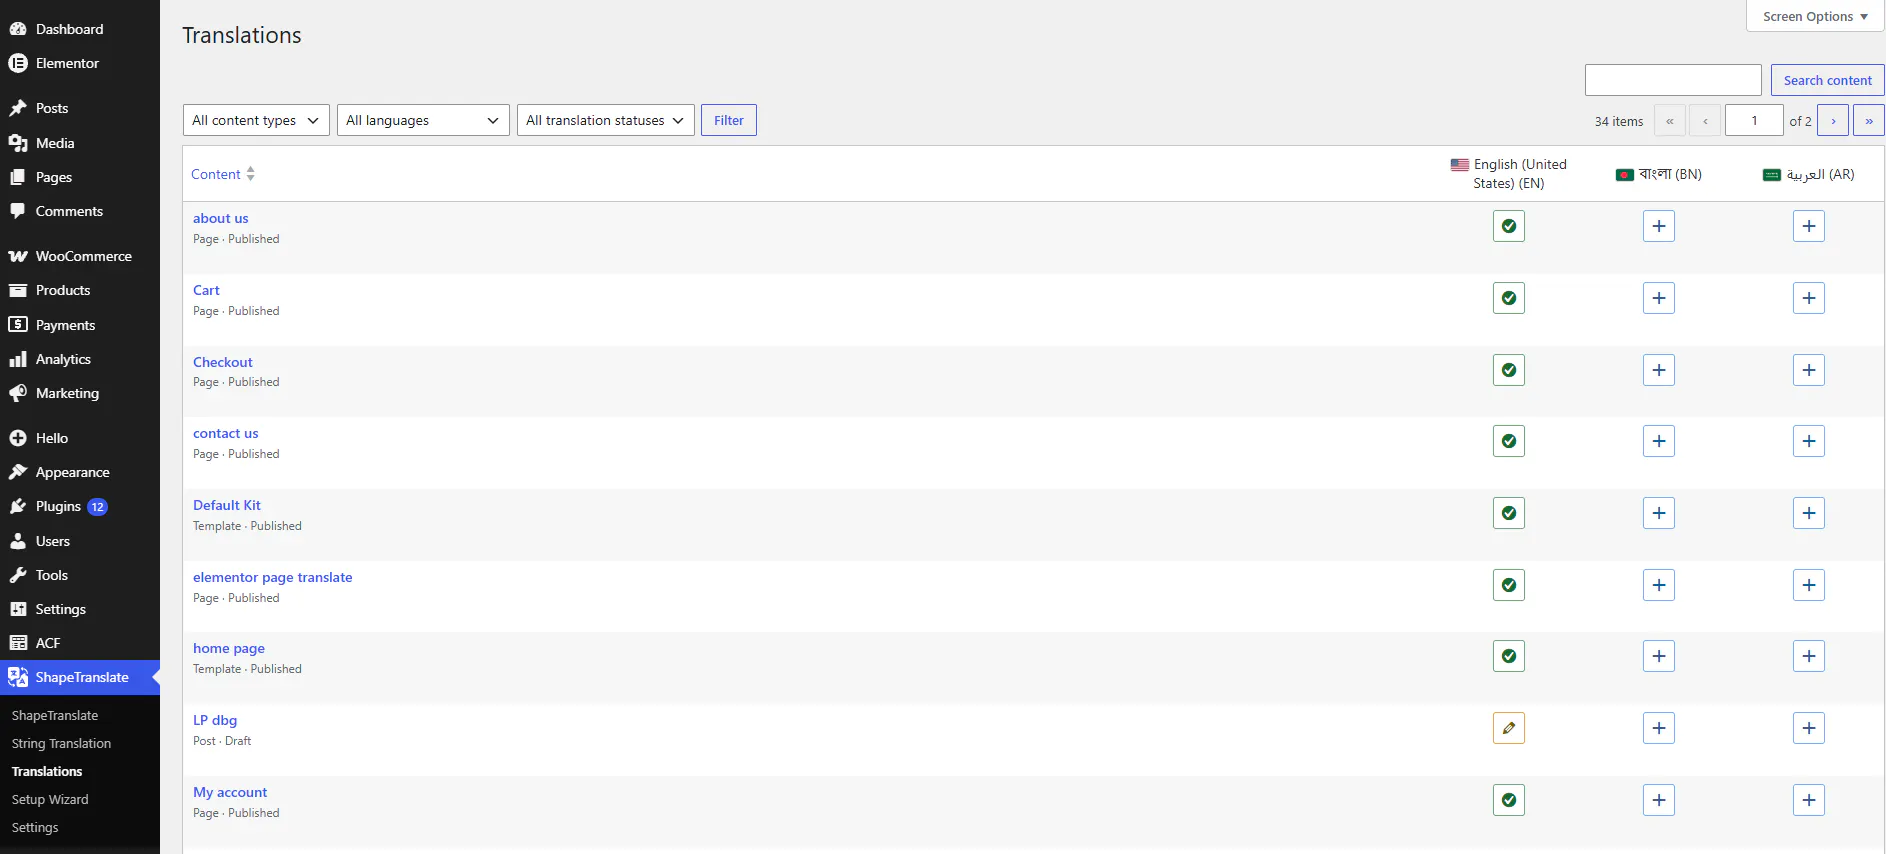The image size is (1886, 854).
Task: Add Bengali translation for home page template
Action: (1658, 656)
